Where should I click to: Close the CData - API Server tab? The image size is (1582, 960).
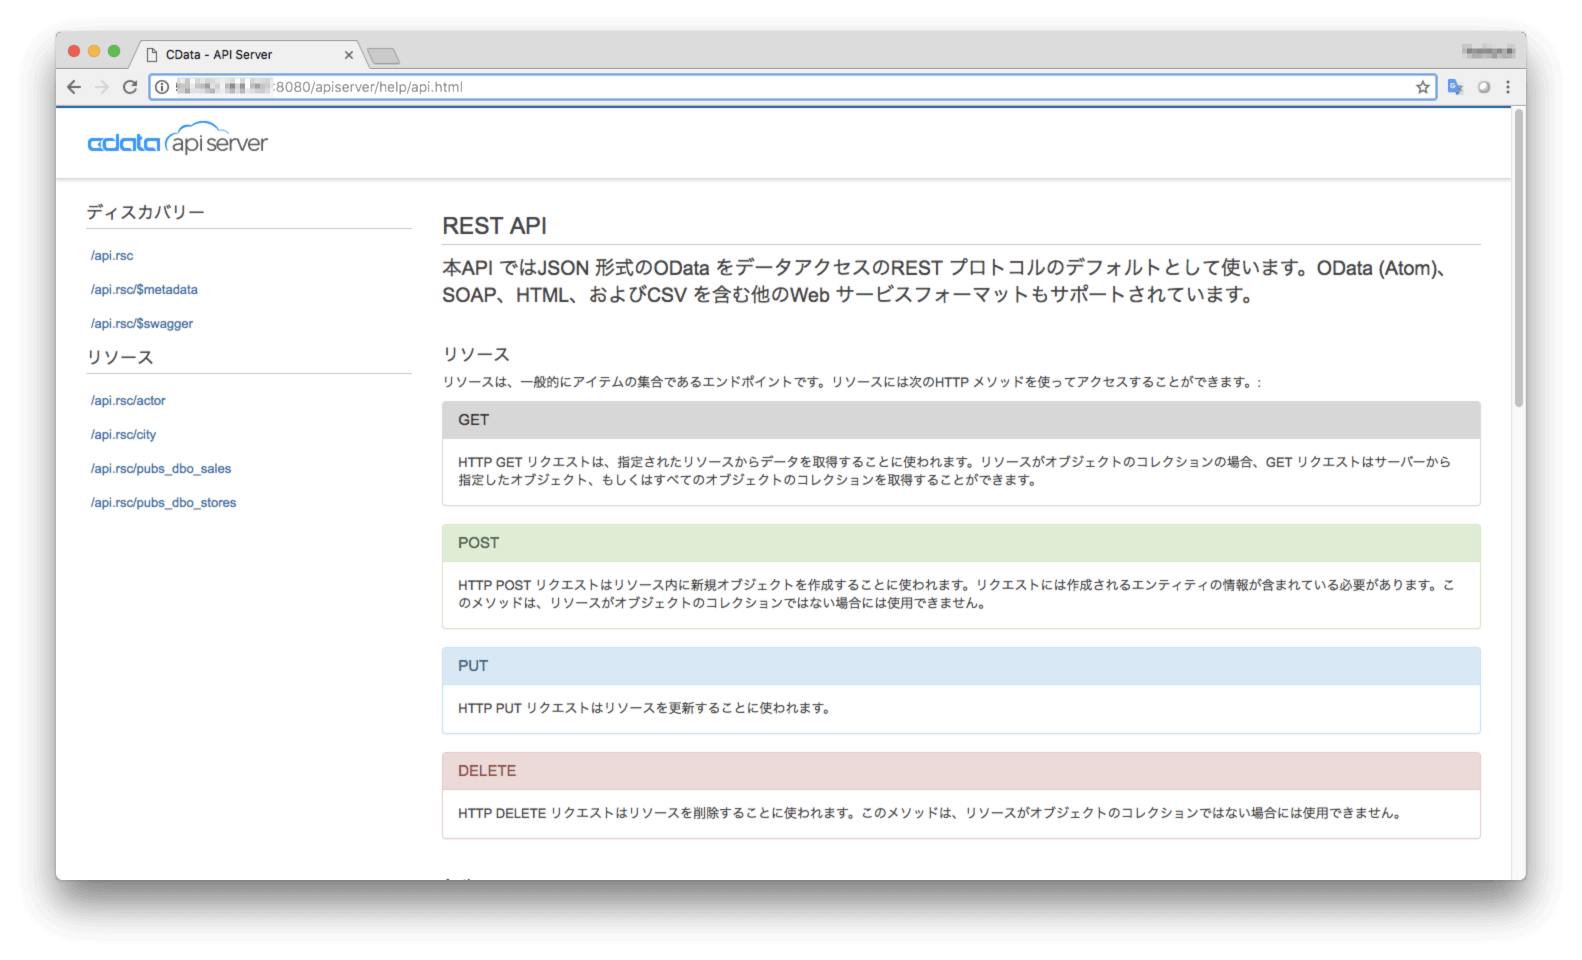[349, 55]
